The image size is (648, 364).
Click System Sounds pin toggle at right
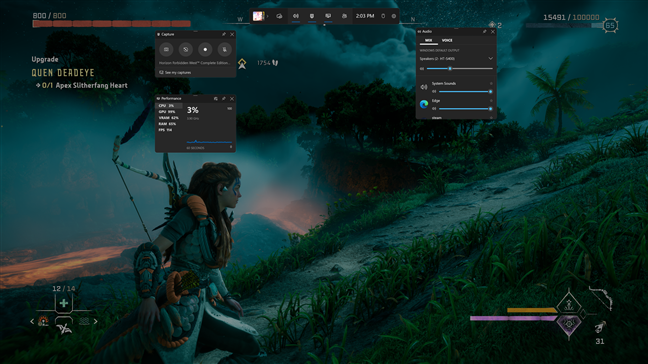point(491,83)
